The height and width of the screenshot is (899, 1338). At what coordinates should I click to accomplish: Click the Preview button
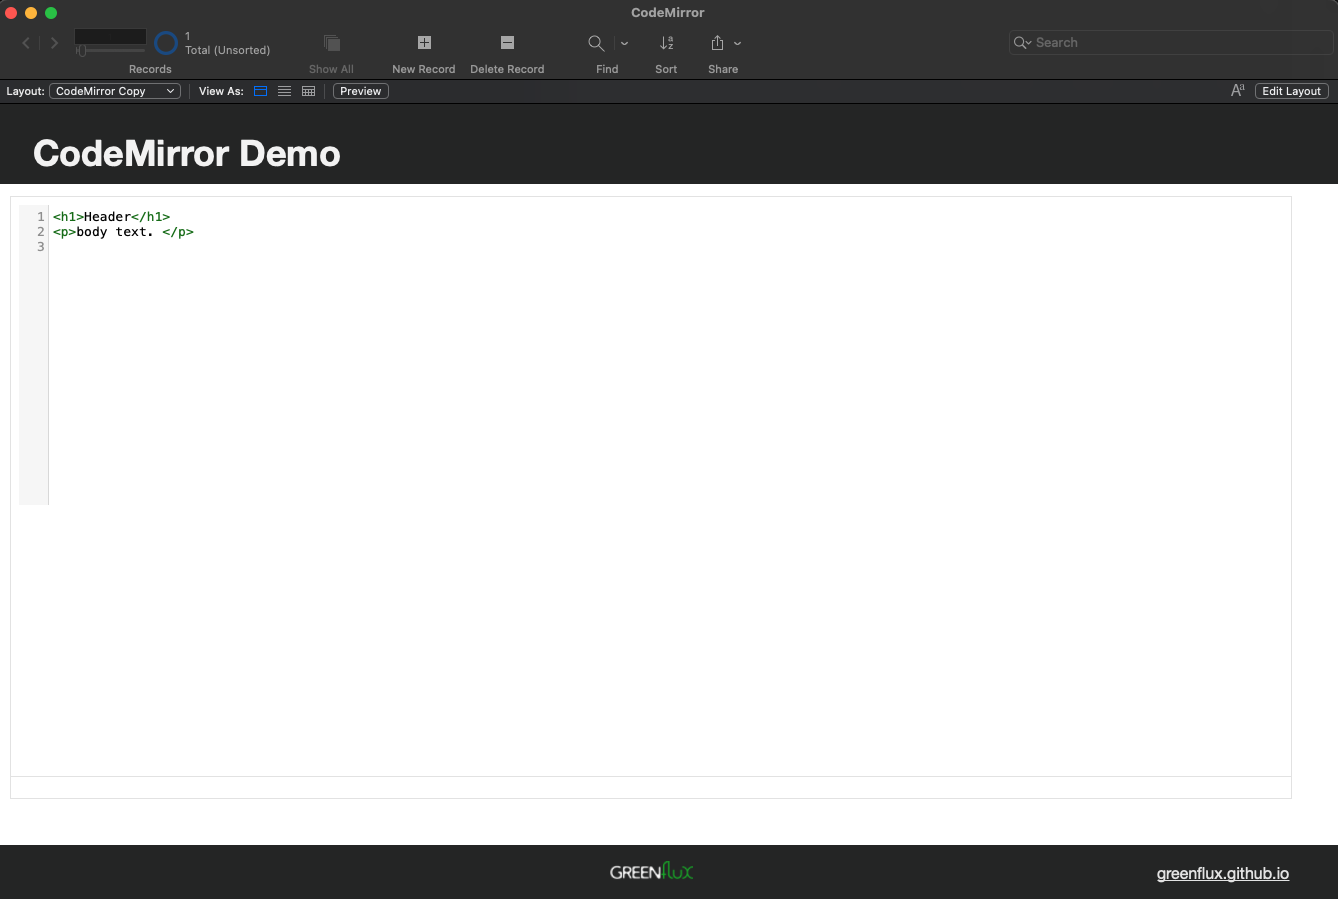pos(360,91)
